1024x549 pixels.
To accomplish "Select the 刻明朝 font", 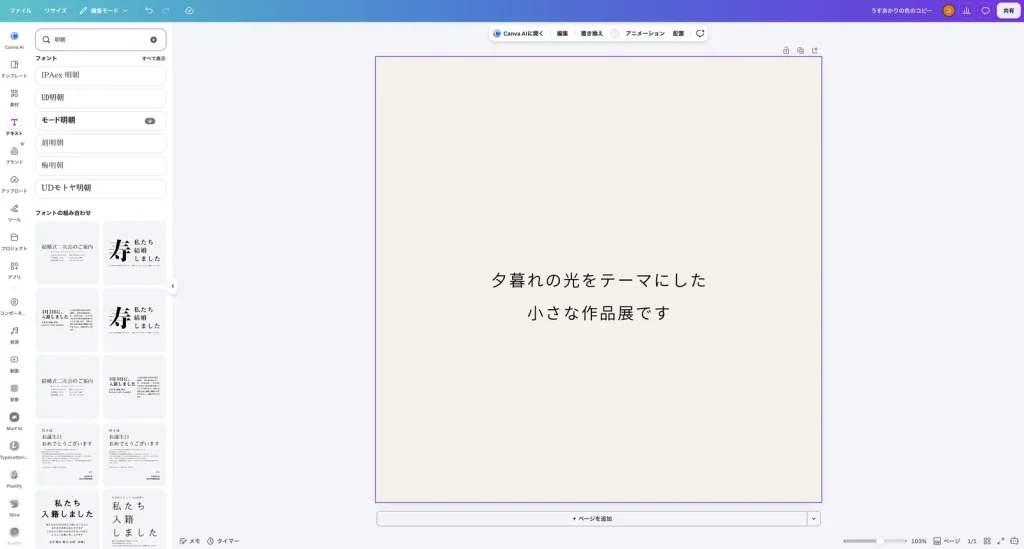I will pyautogui.click(x=101, y=143).
